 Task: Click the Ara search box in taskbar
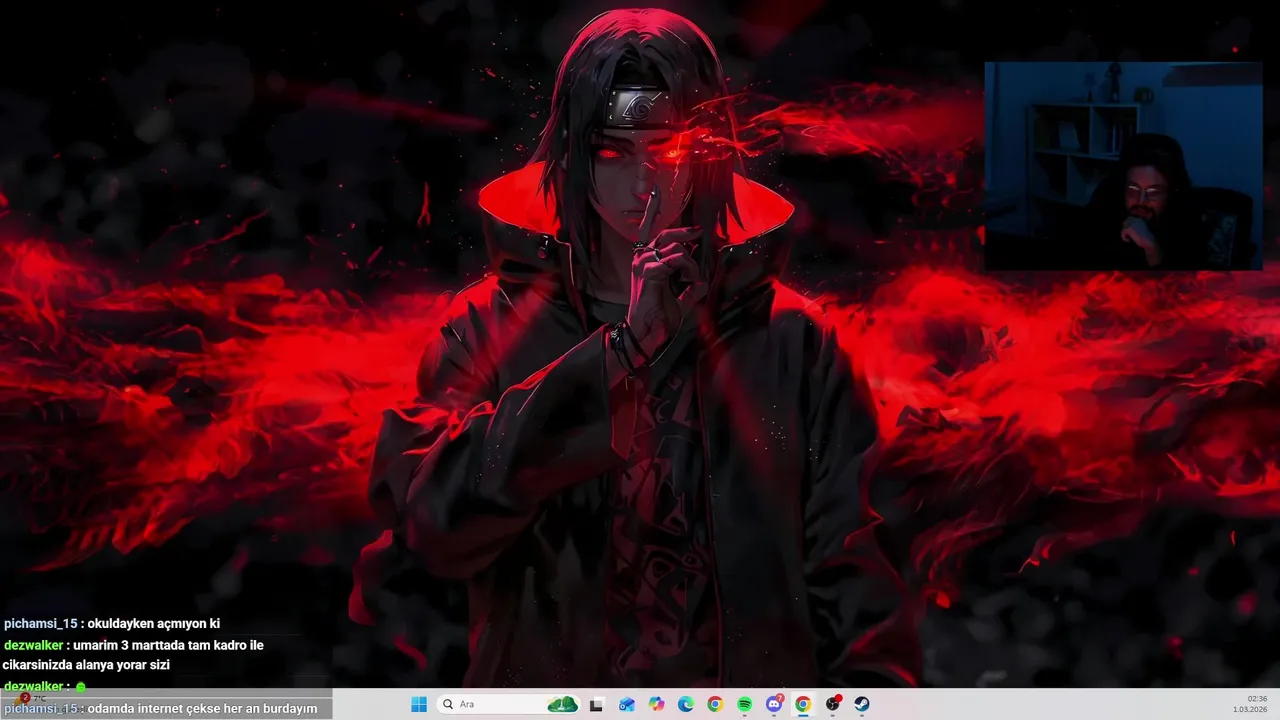(x=509, y=704)
